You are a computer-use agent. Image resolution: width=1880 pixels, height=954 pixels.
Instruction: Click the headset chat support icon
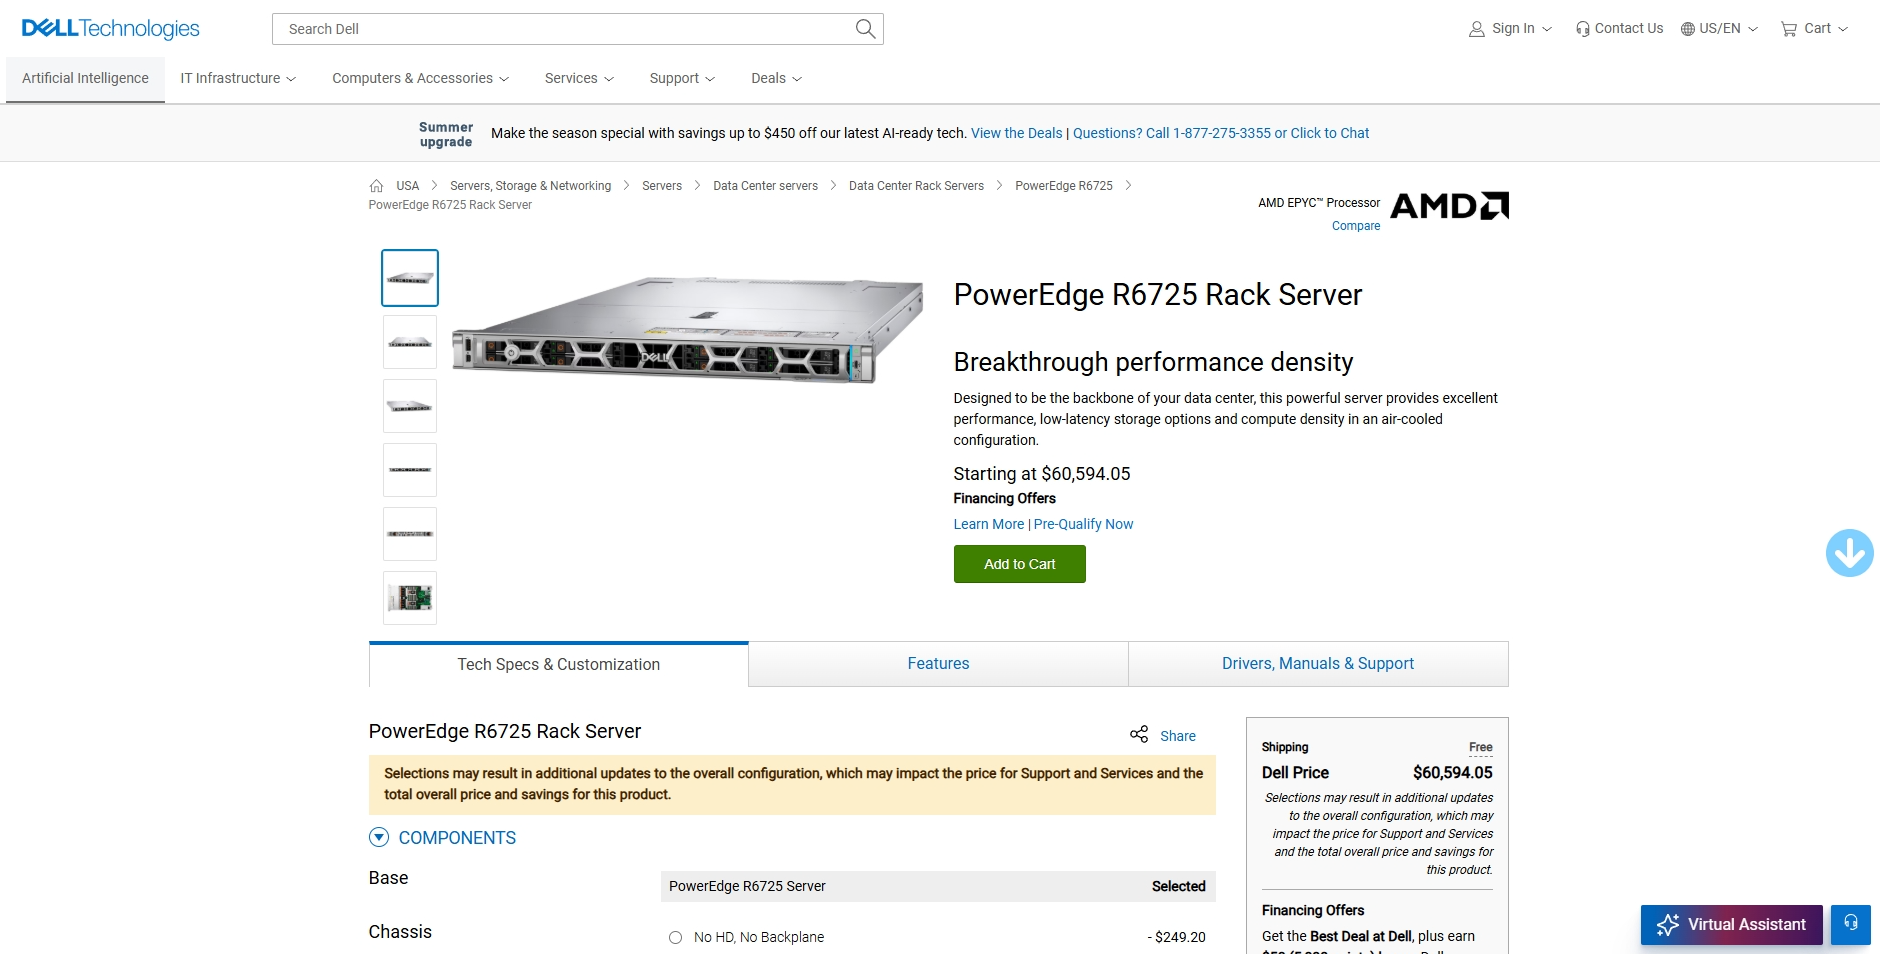1851,924
